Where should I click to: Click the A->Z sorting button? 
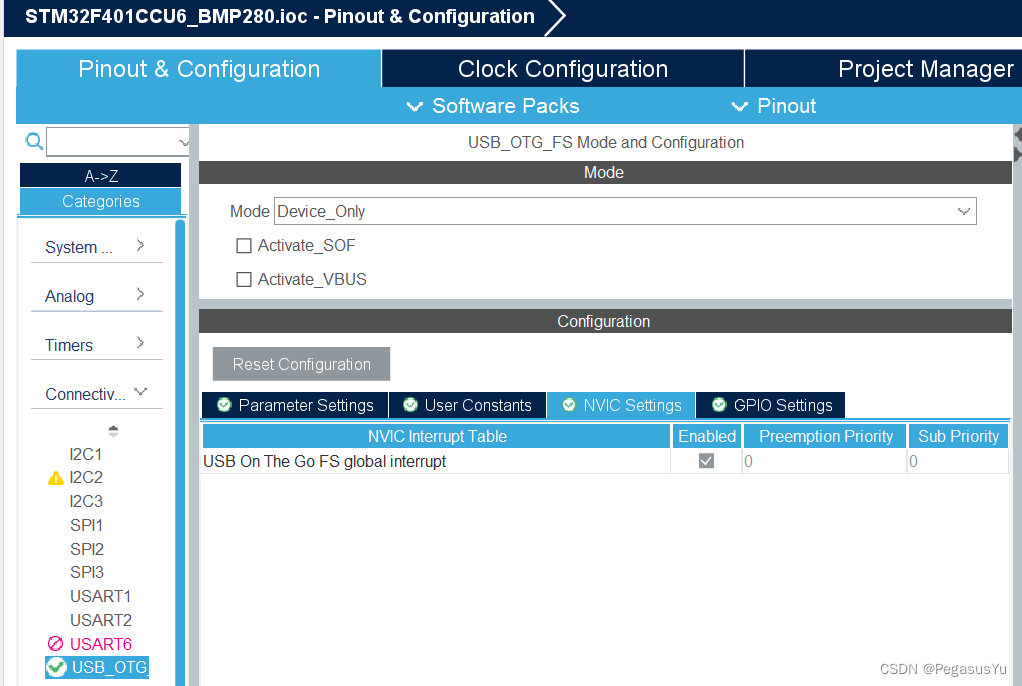click(100, 174)
